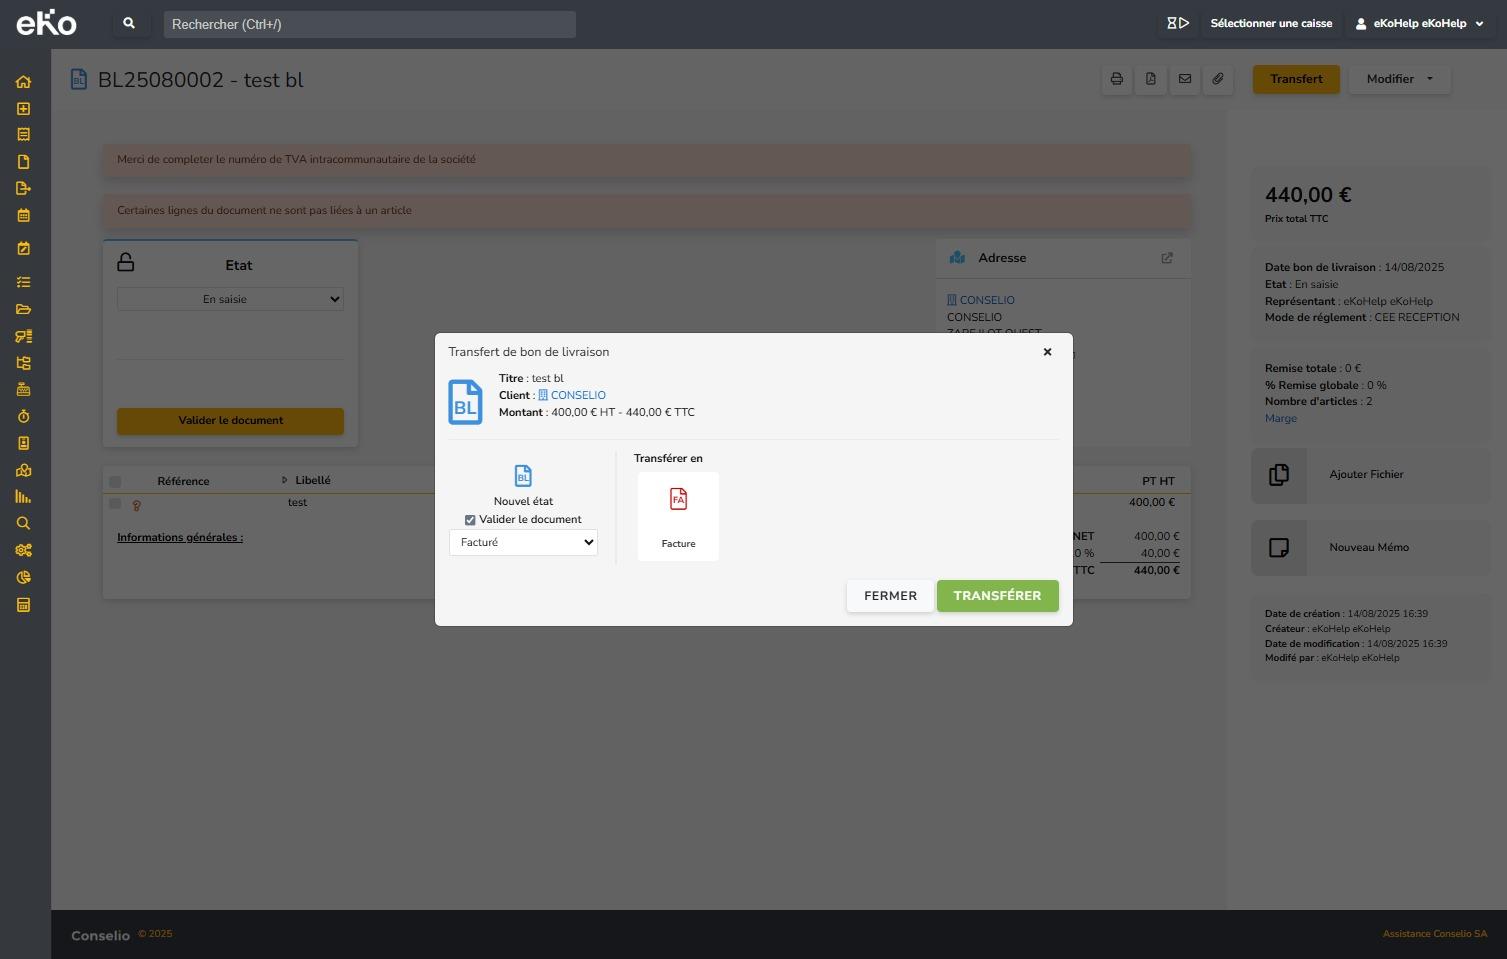This screenshot has width=1507, height=959.
Task: Click in the Rechercher search field
Action: 369,24
